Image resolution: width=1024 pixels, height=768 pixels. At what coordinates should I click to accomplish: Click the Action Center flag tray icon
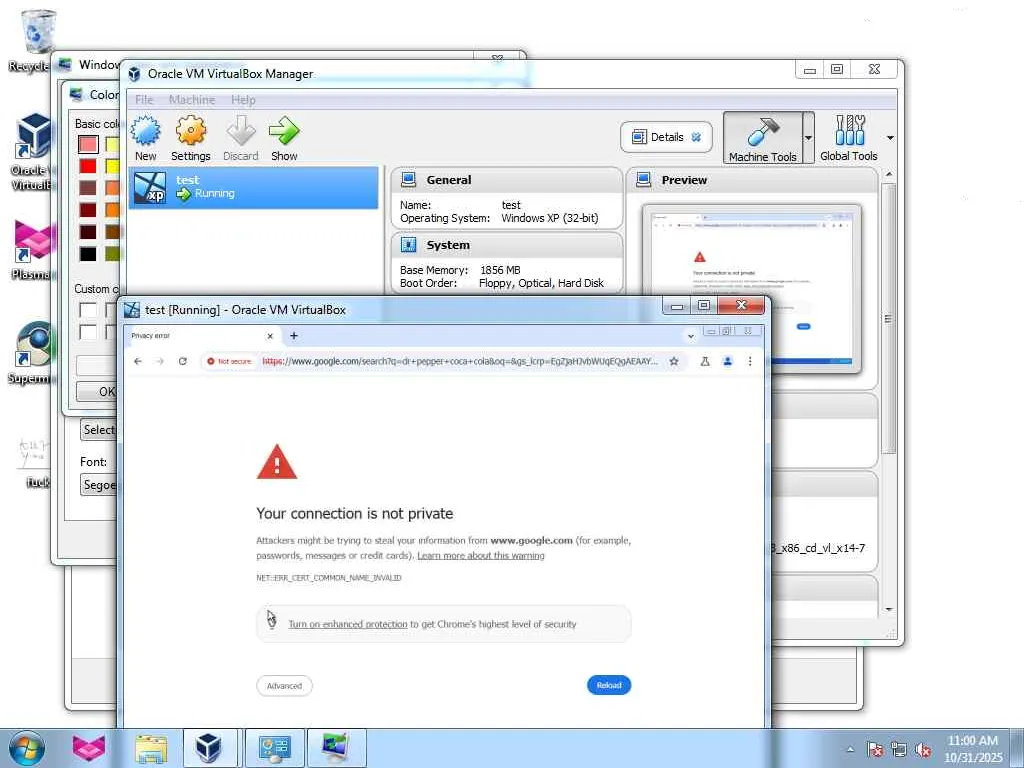[x=875, y=750]
